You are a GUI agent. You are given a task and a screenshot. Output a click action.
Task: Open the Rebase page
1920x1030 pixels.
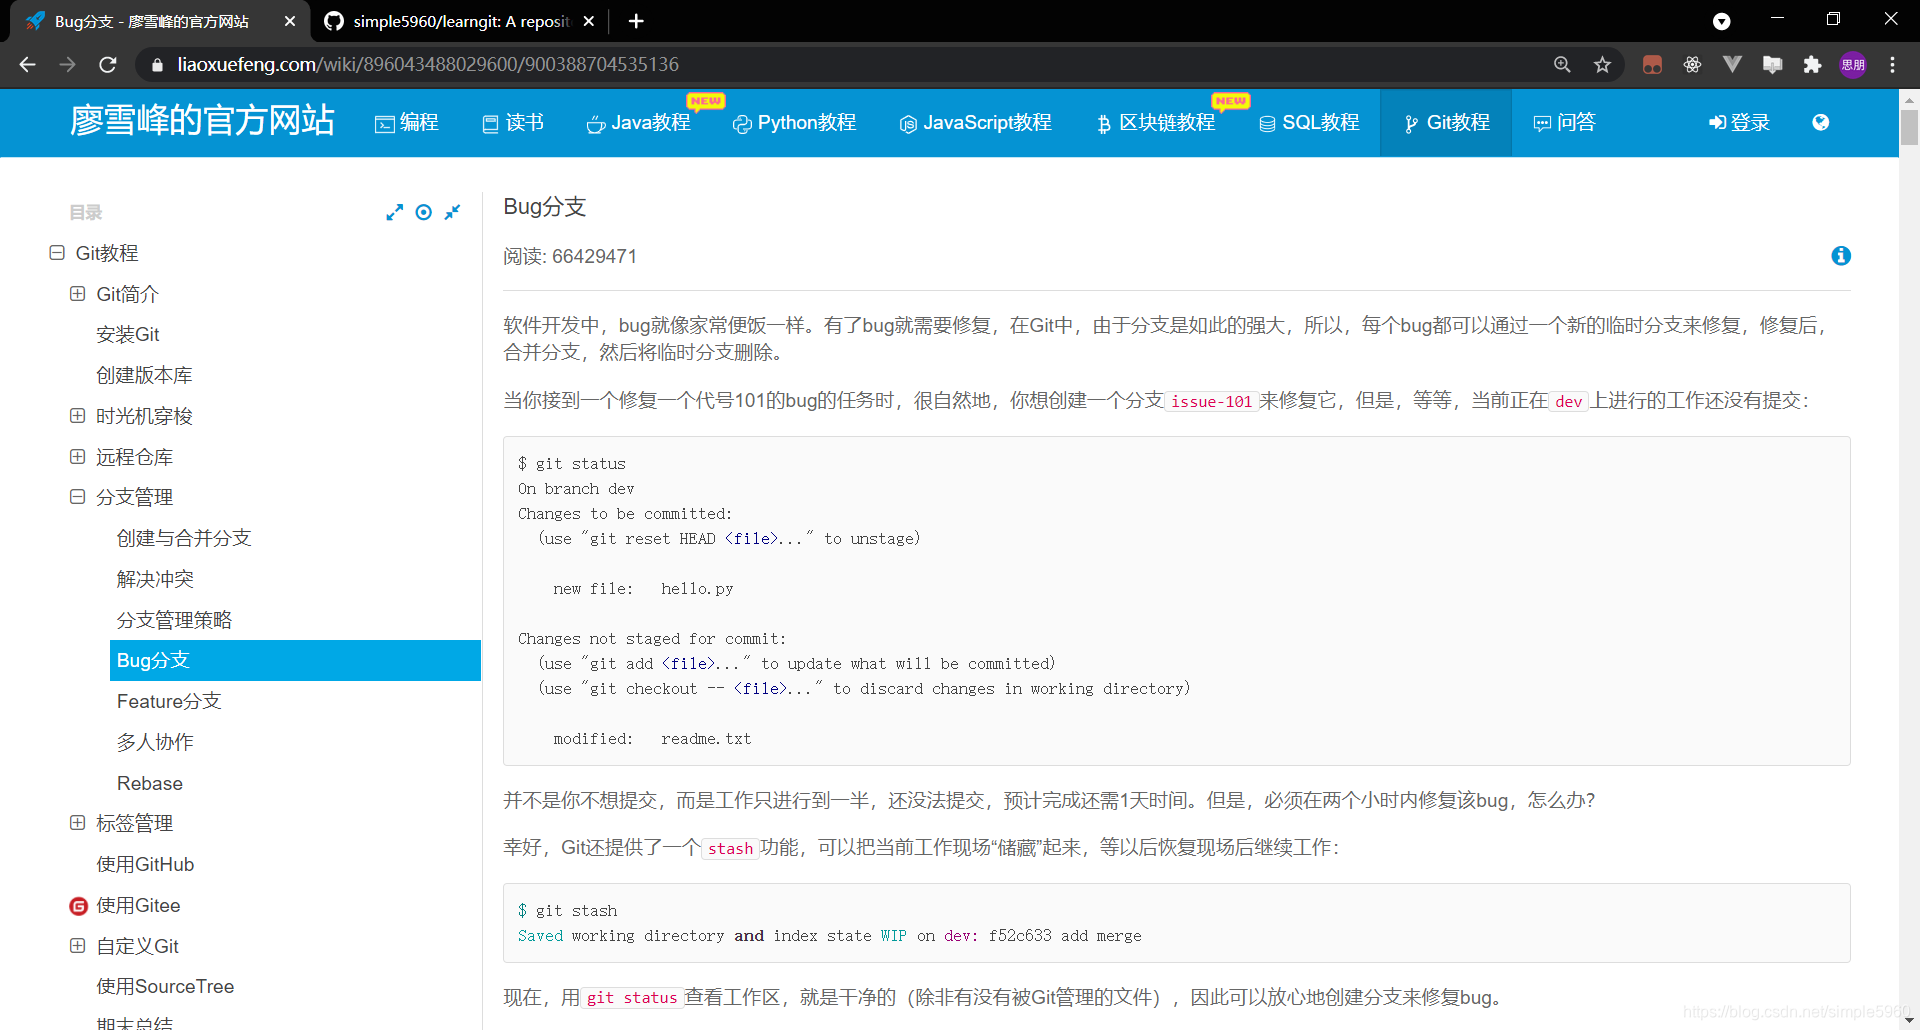[150, 783]
